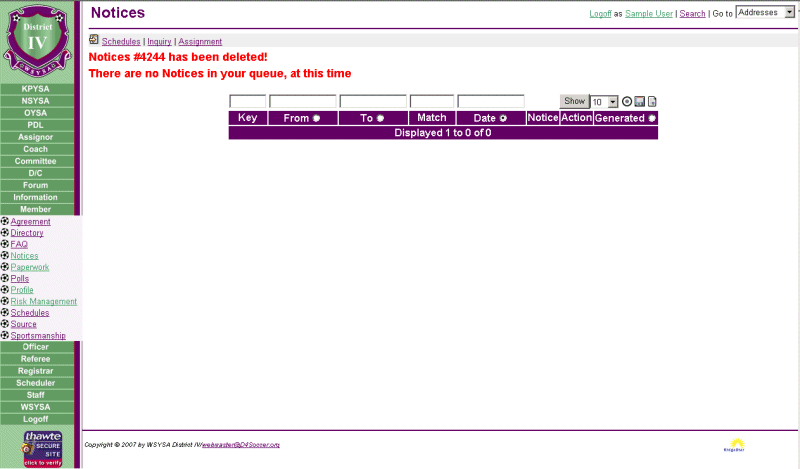800x469 pixels.
Task: Toggle sort by To column radio
Action: click(x=381, y=118)
